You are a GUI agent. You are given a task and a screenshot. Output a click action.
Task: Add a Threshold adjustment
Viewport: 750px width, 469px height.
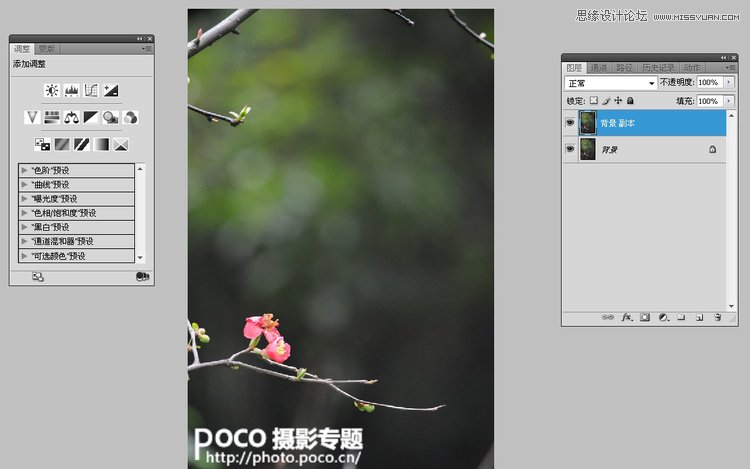coord(81,144)
